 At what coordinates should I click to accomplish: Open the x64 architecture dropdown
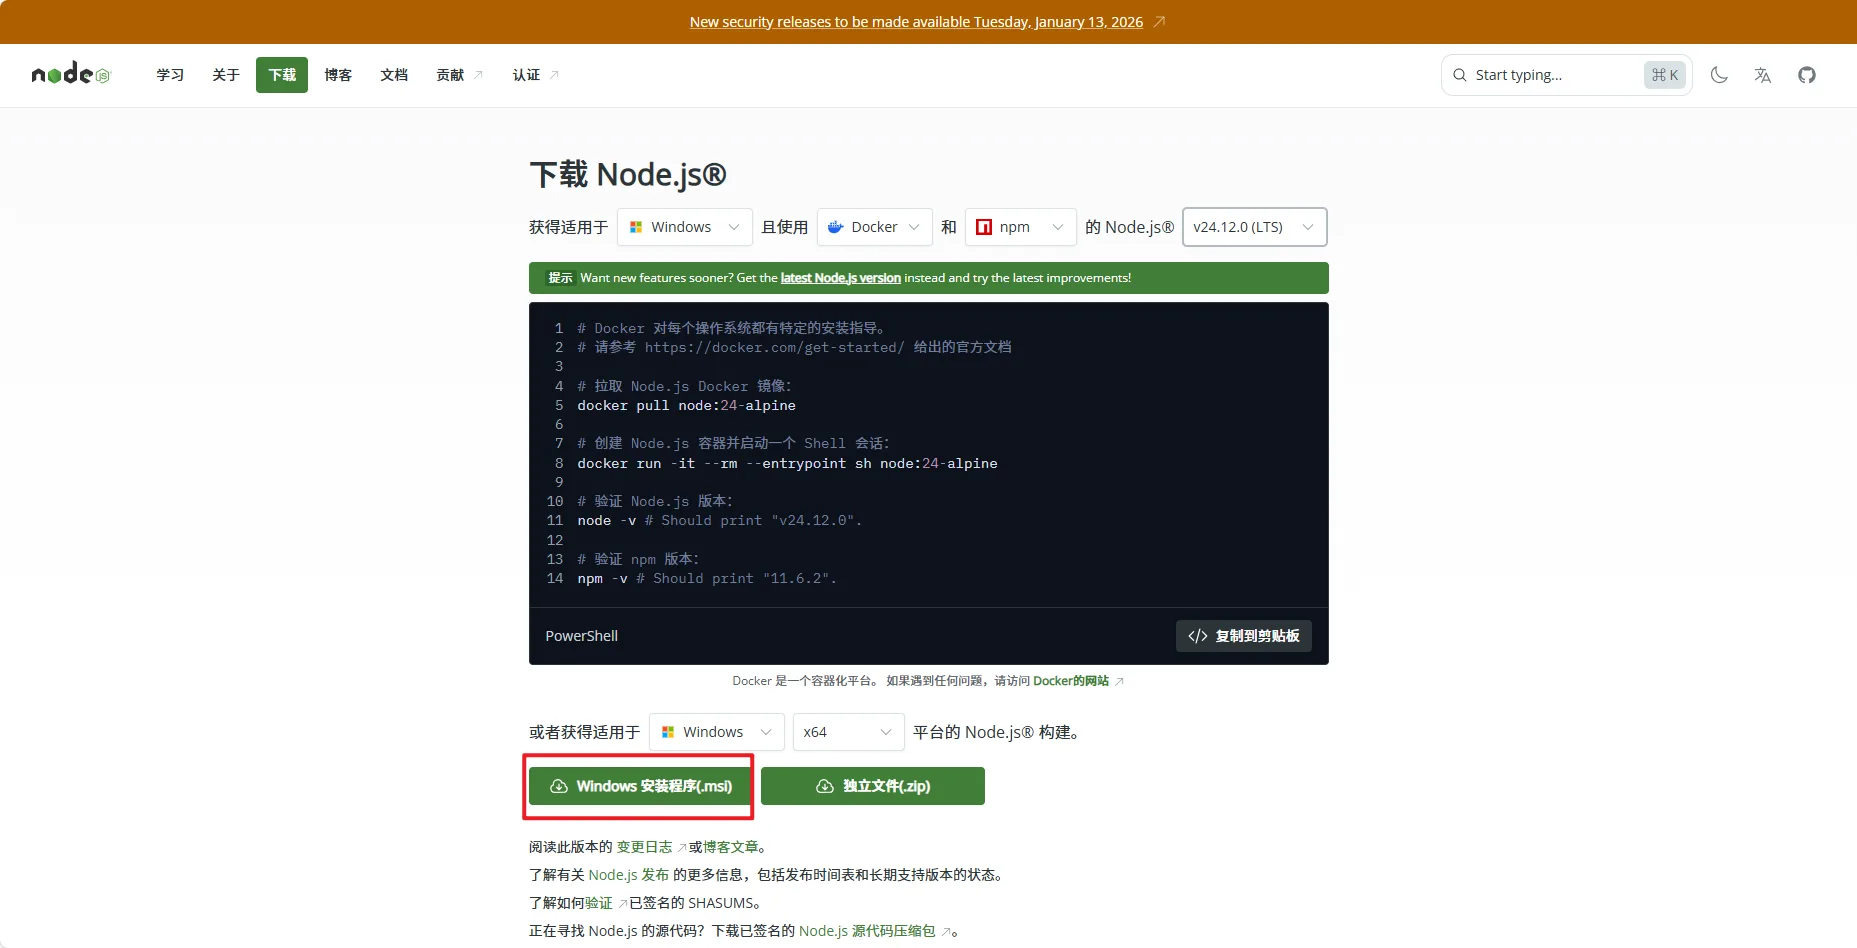(849, 732)
